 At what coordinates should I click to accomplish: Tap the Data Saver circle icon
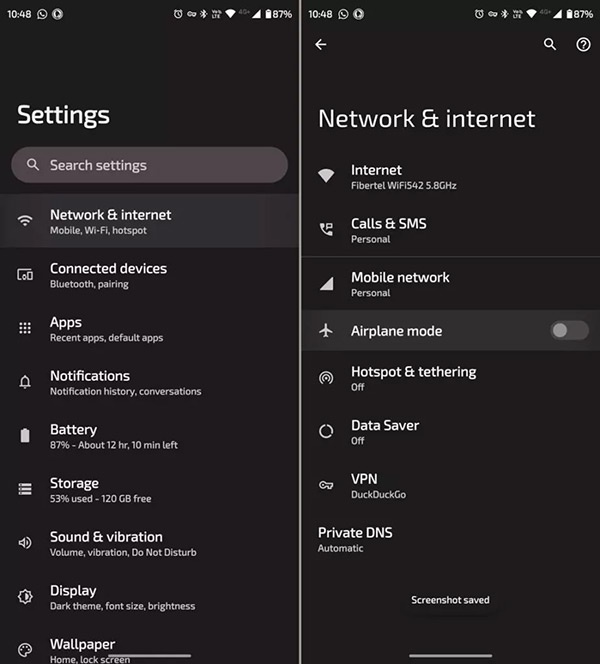pos(326,432)
